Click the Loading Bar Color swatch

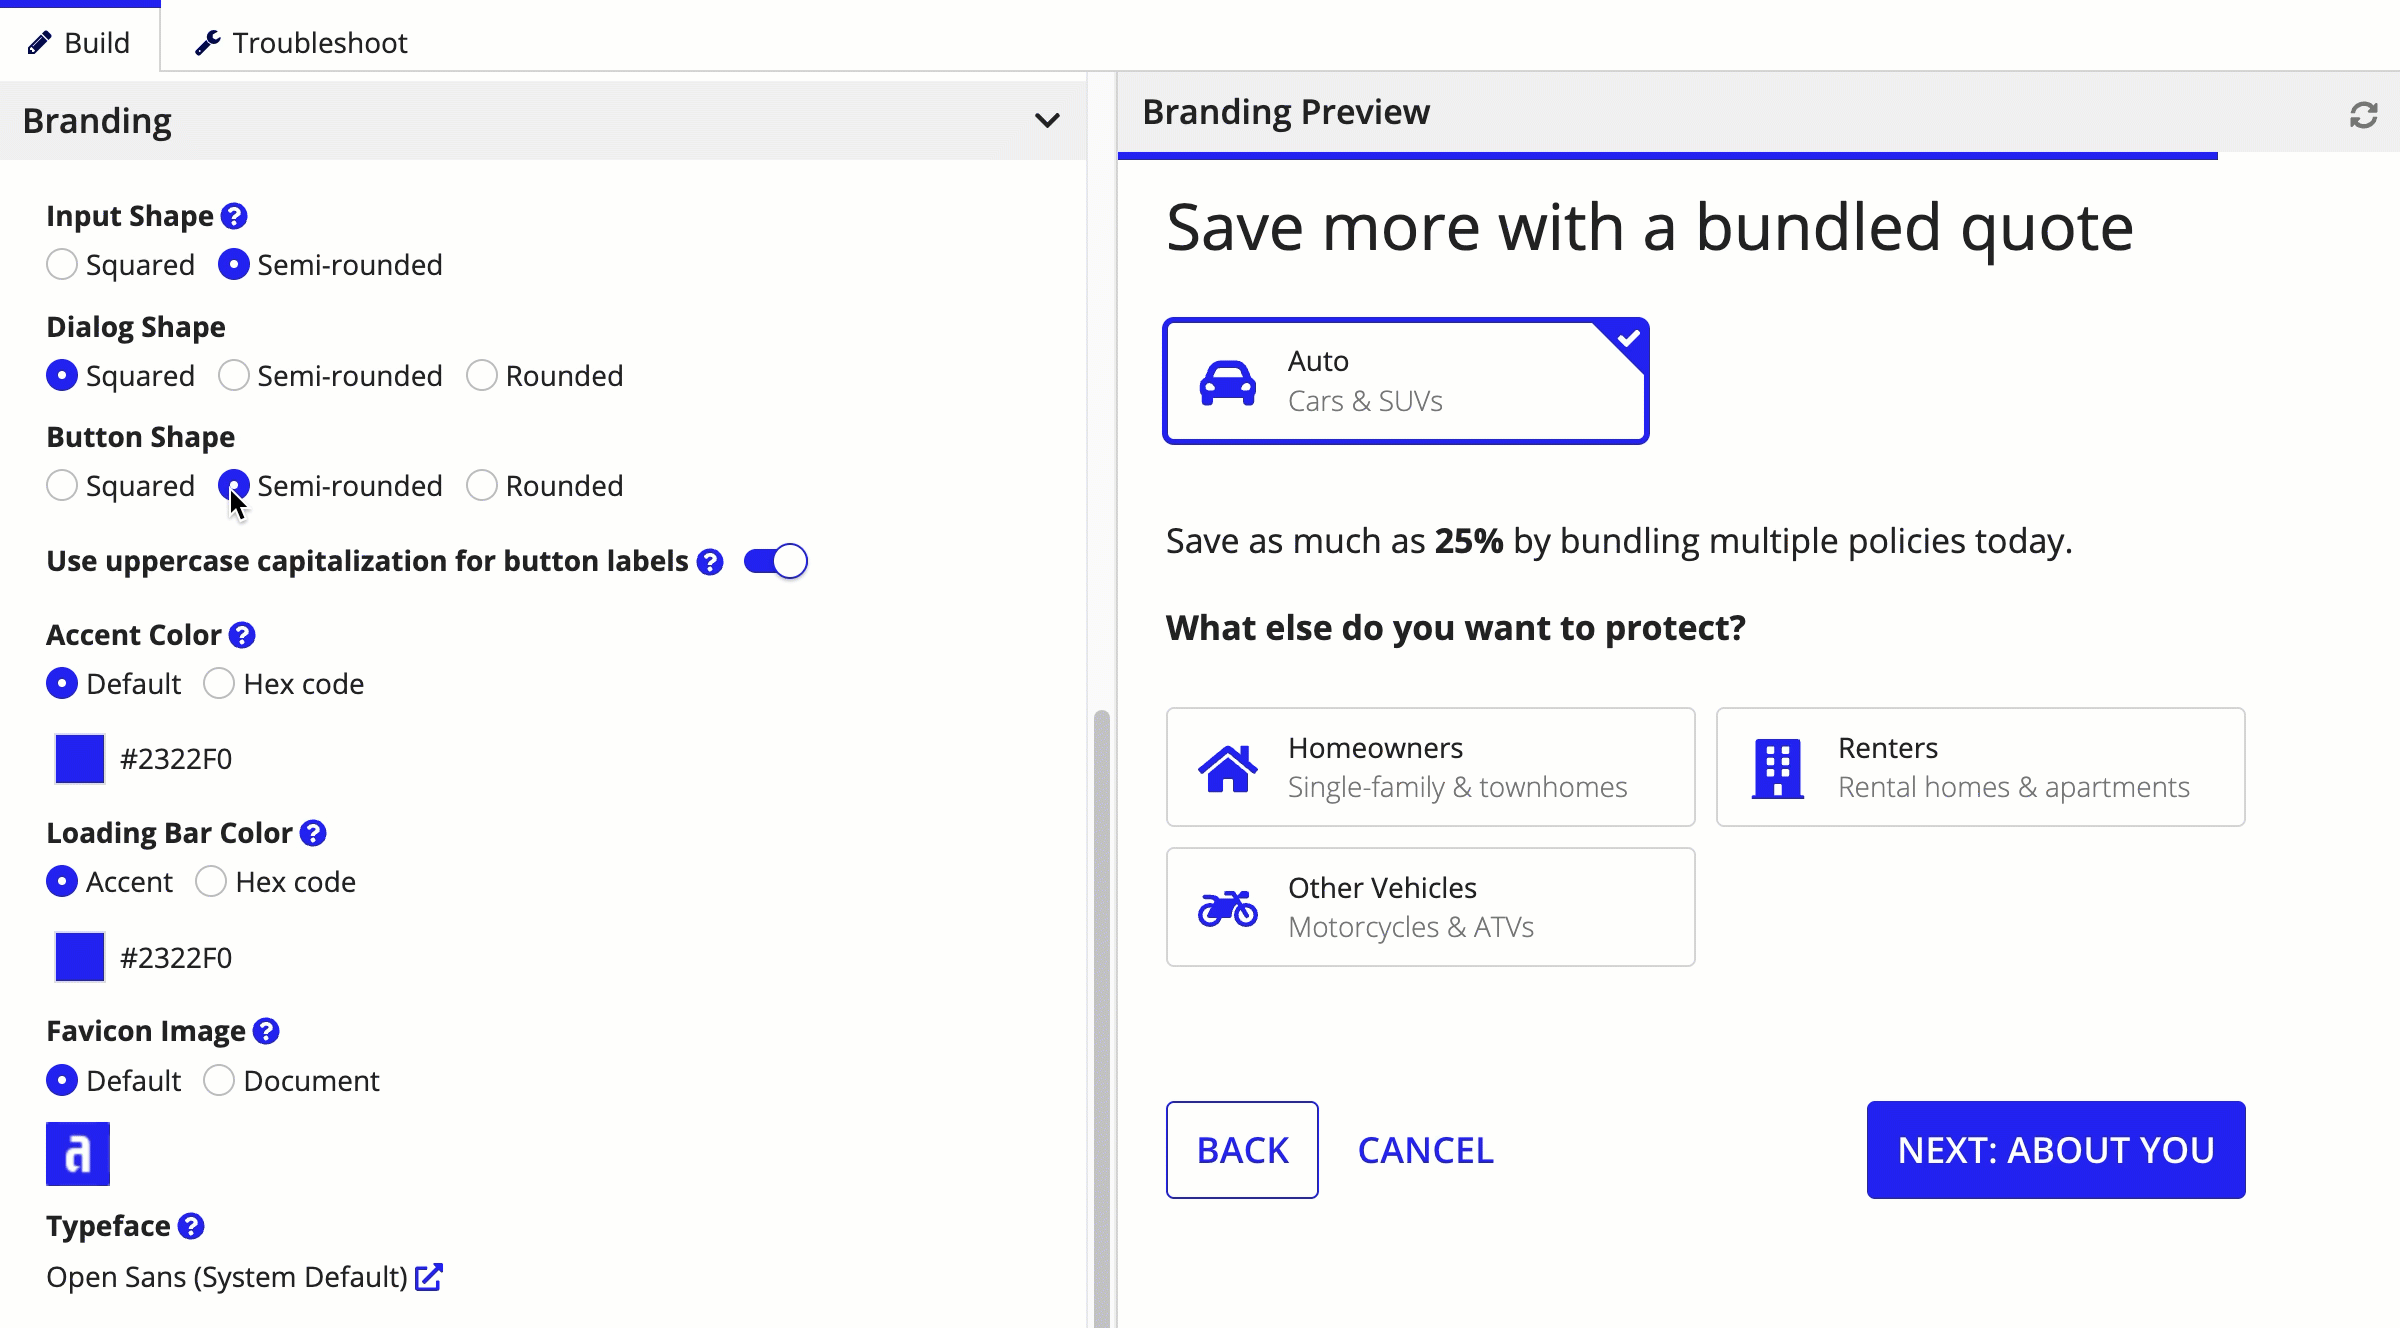click(80, 957)
